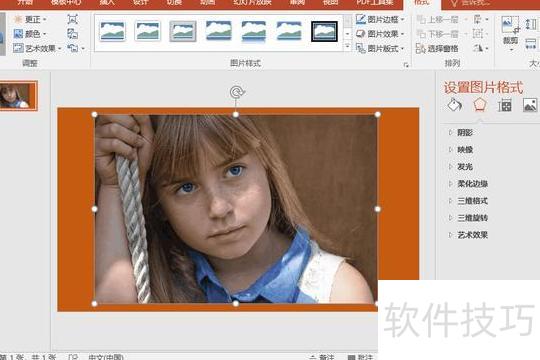Screen dimensions: 540x360
Task: Click the left-middle picture resize handle
Action: click(95, 209)
